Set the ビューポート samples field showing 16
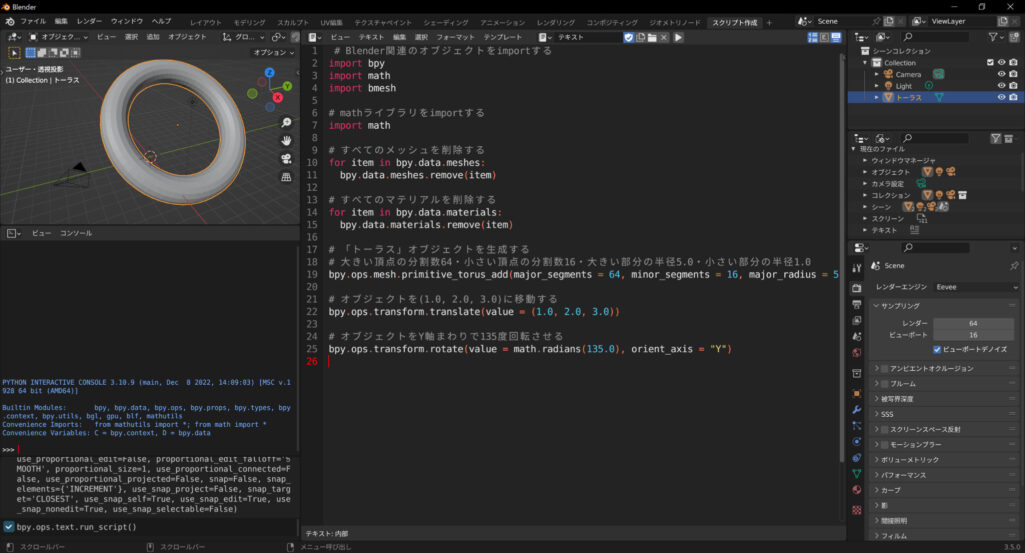The width and height of the screenshot is (1025, 553). click(973, 335)
